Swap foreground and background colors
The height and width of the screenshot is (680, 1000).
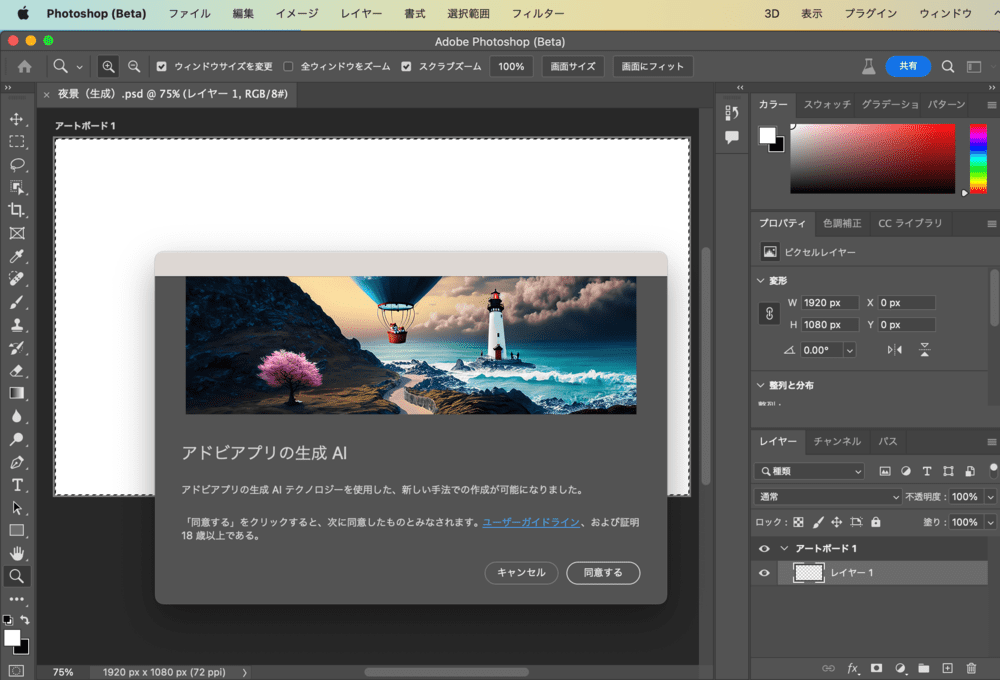tap(25, 619)
